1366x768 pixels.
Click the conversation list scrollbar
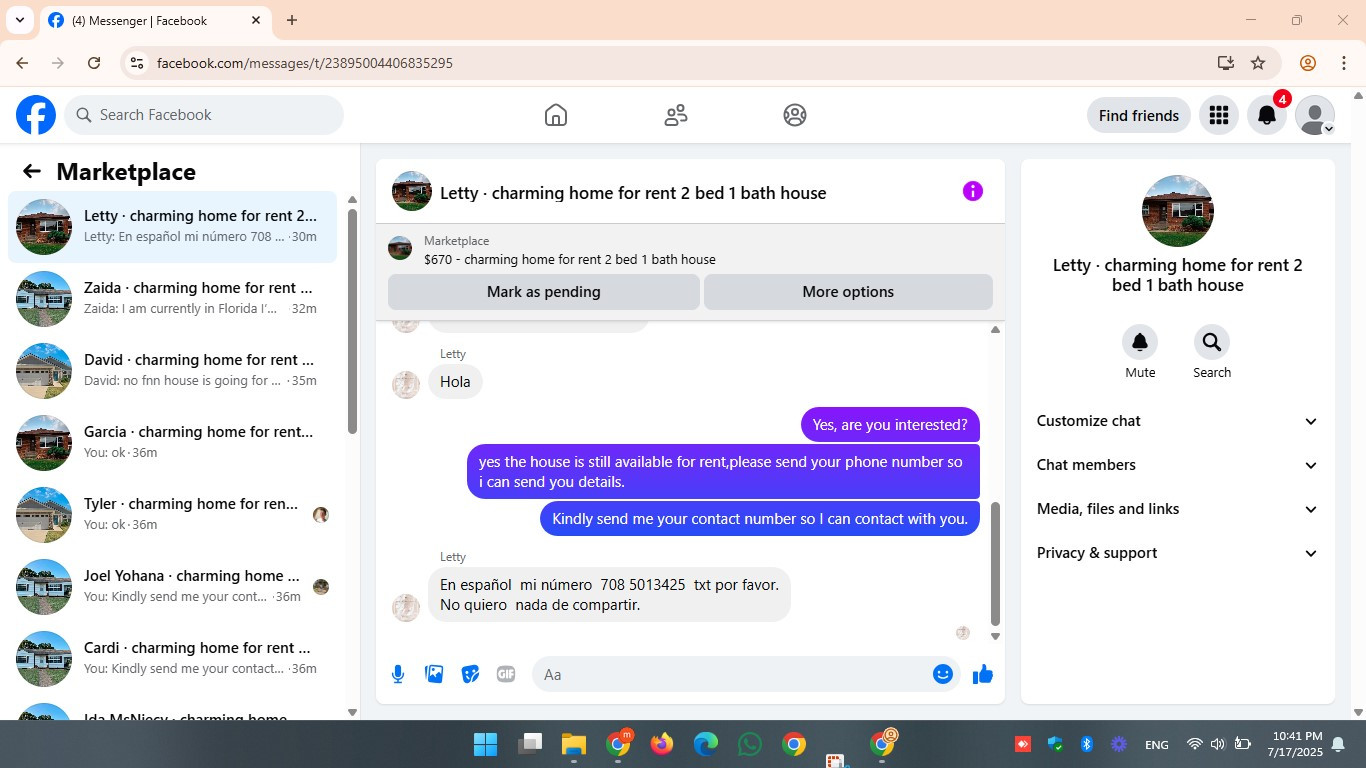click(352, 320)
